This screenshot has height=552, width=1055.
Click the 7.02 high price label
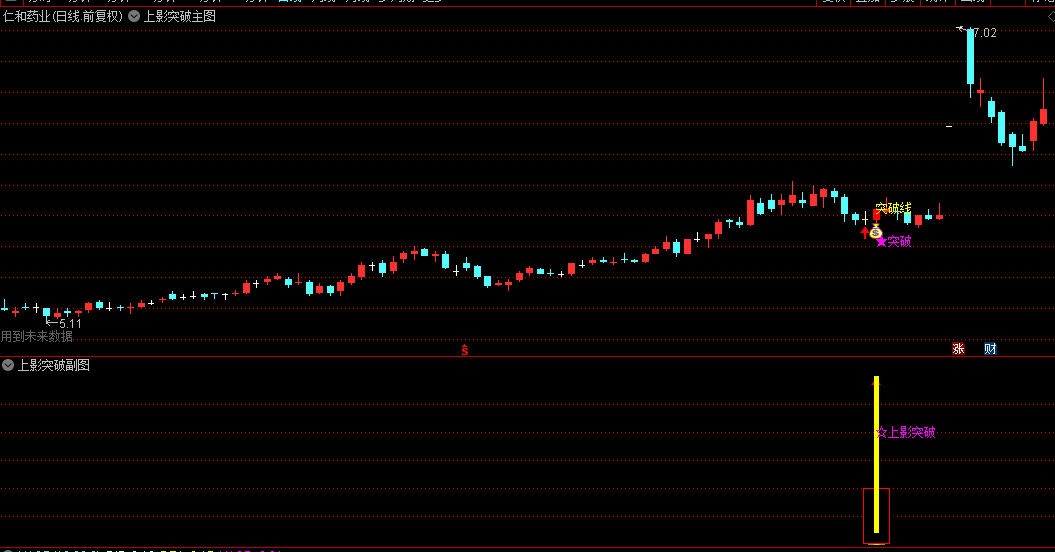[x=984, y=32]
